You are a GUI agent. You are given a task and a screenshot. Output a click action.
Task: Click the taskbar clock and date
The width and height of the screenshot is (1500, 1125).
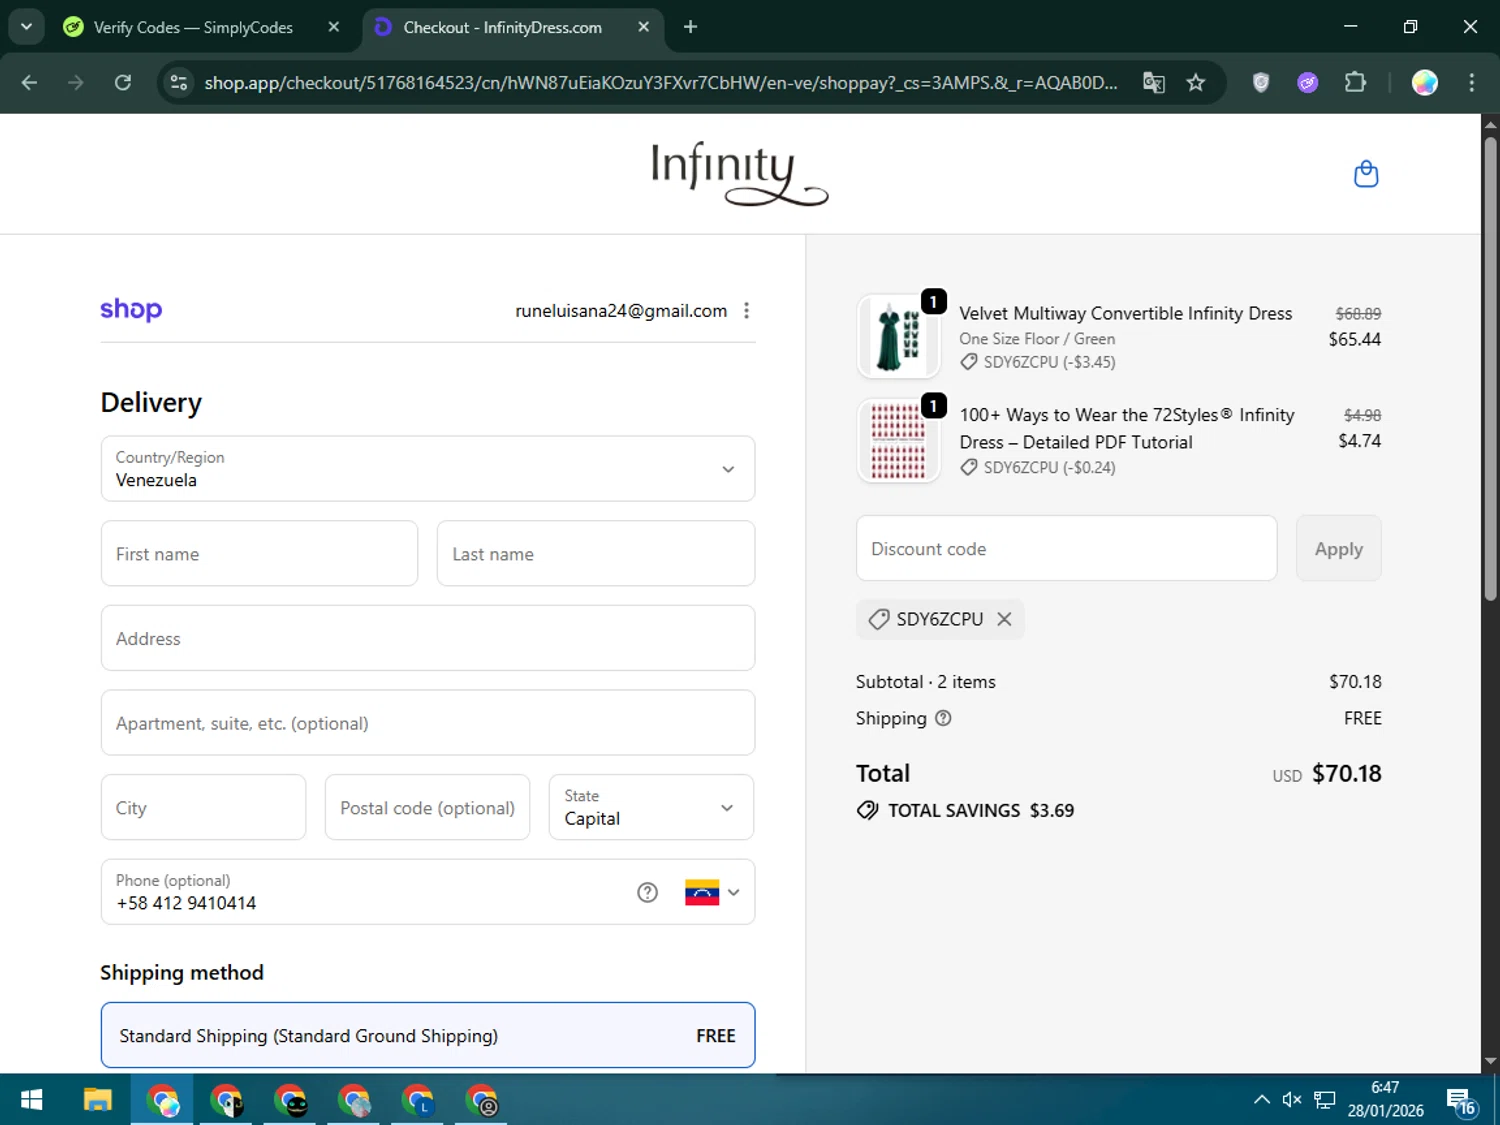[x=1385, y=1099]
